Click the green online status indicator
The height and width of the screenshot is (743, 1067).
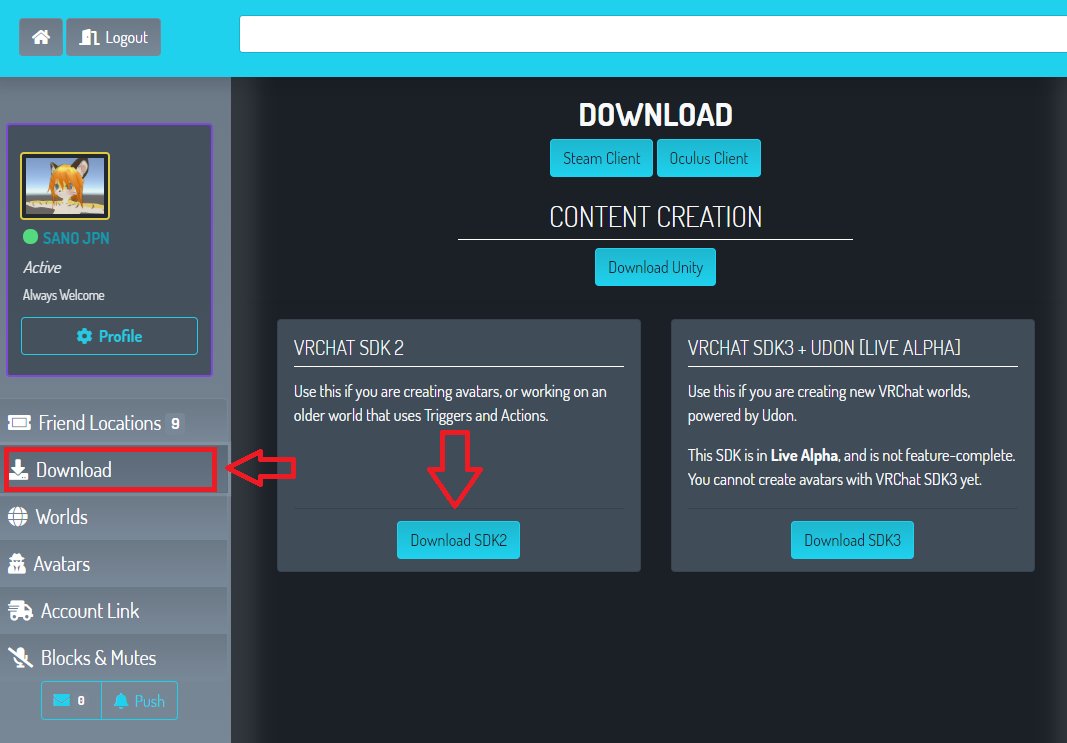[30, 237]
